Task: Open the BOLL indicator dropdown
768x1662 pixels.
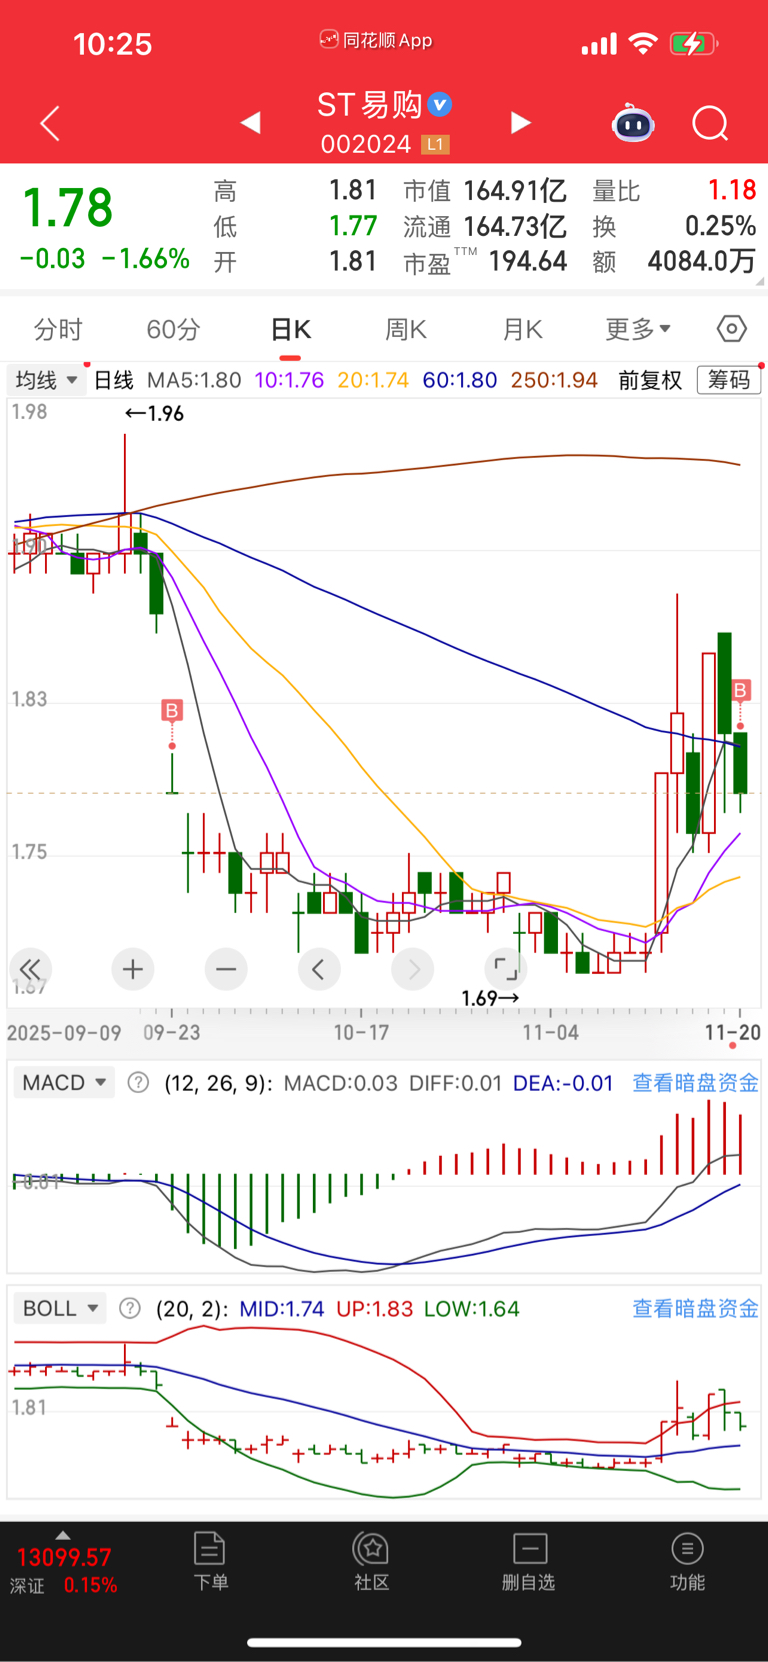Action: pyautogui.click(x=59, y=1308)
